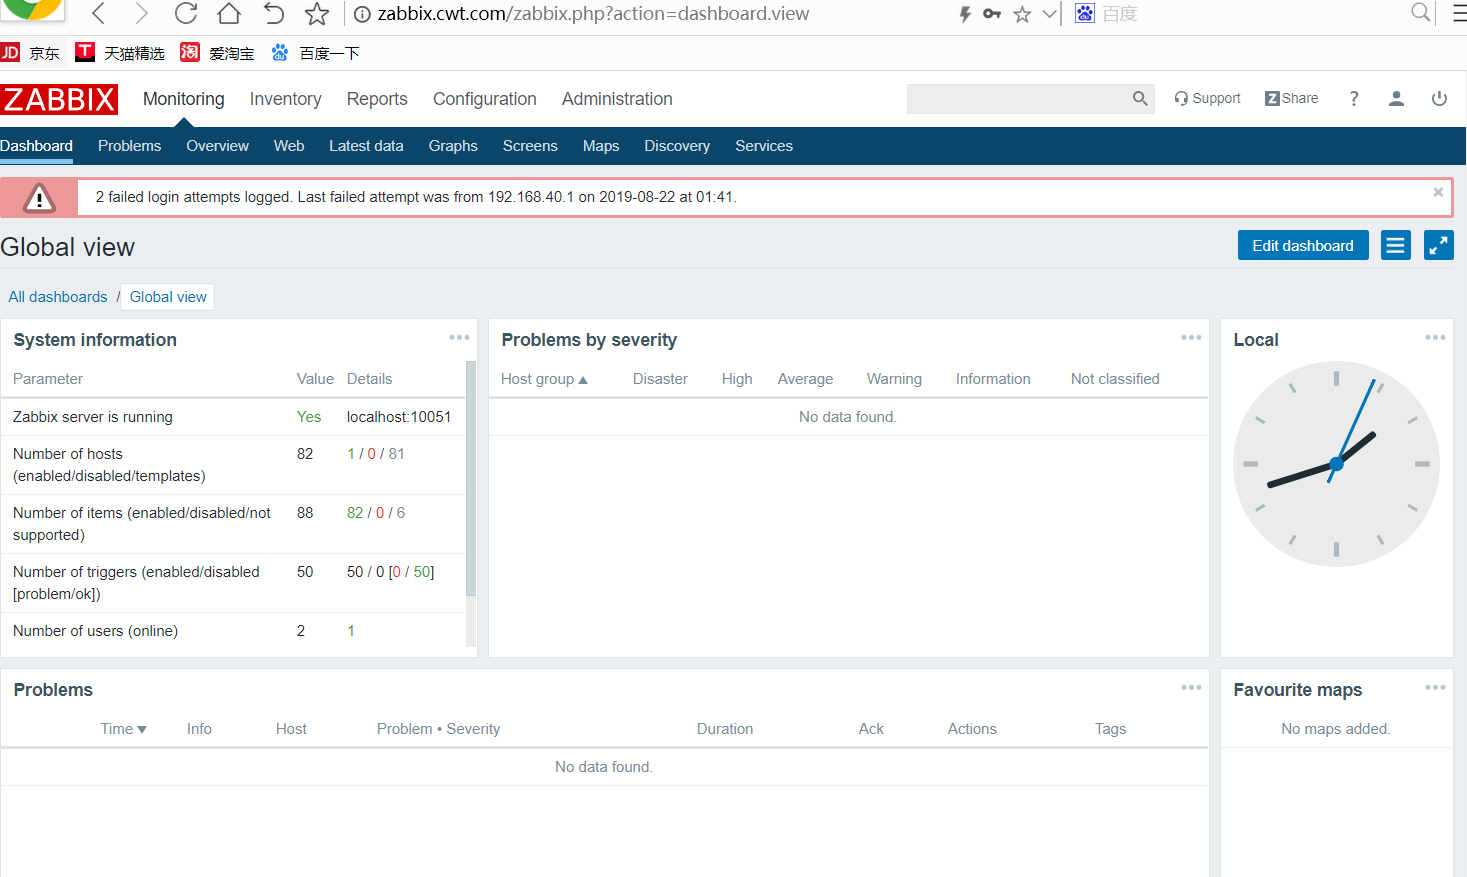Open the All dashboards breadcrumb link
Image resolution: width=1467 pixels, height=877 pixels.
click(x=58, y=297)
